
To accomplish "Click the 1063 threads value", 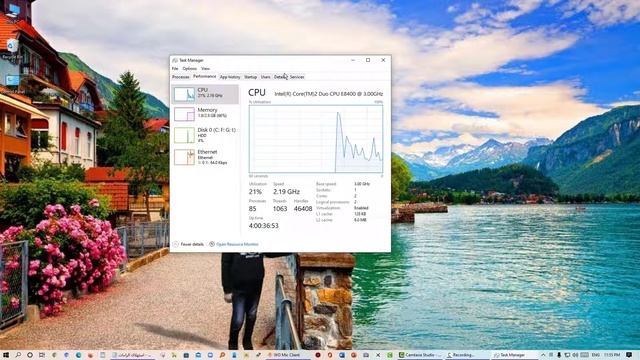I will click(280, 209).
